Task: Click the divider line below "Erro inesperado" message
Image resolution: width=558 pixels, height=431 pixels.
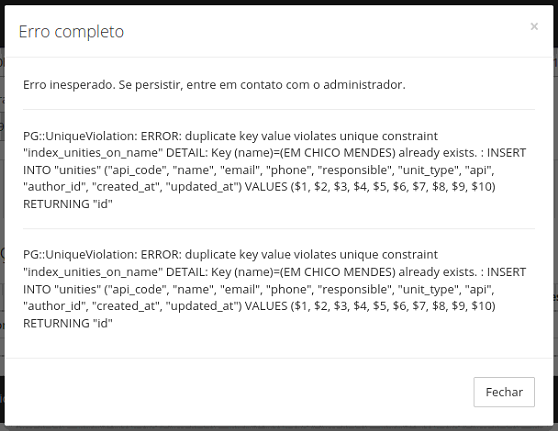Action: tap(279, 110)
